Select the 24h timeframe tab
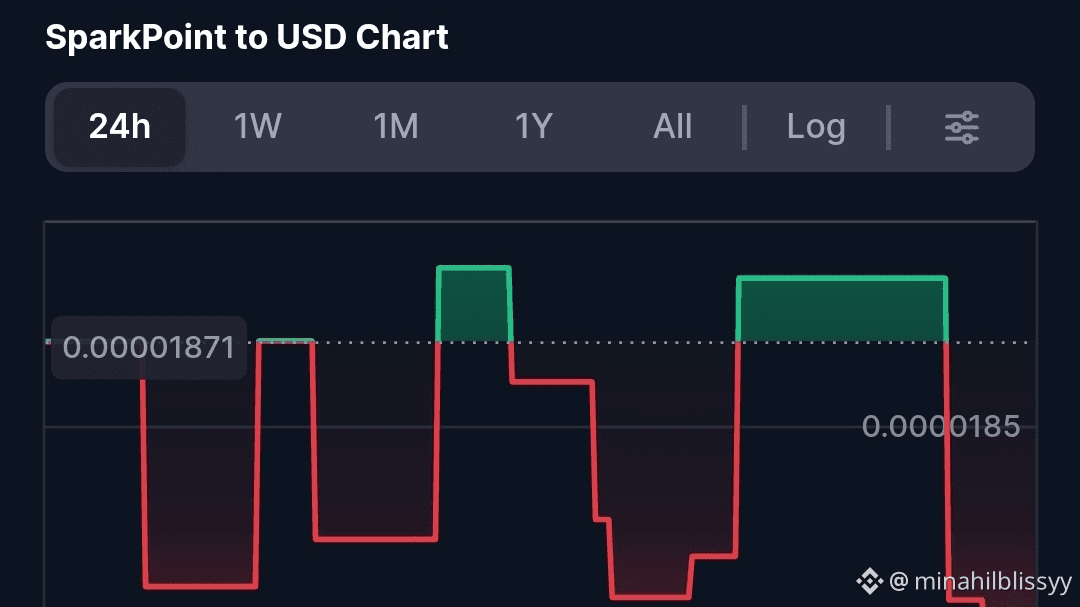The width and height of the screenshot is (1080, 607). (x=119, y=127)
